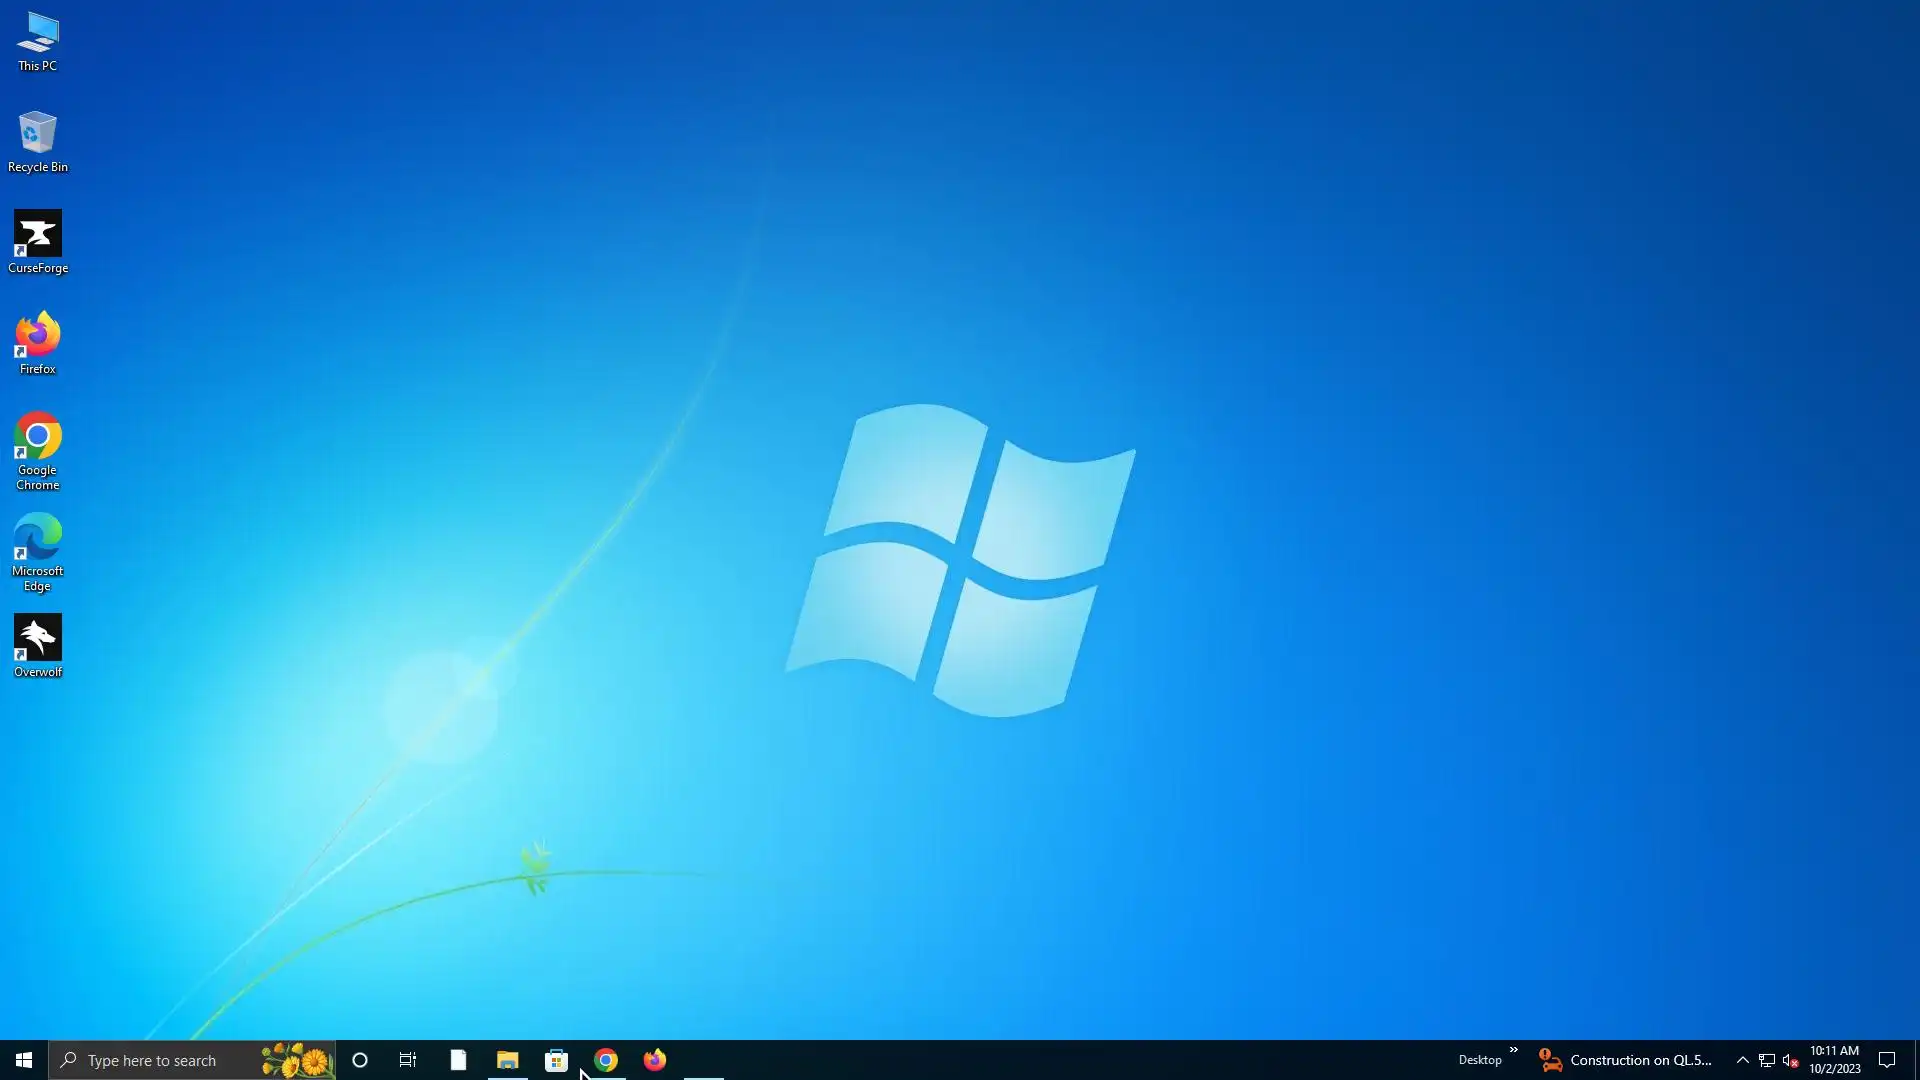
Task: Open File Explorer from taskbar
Action: [507, 1060]
